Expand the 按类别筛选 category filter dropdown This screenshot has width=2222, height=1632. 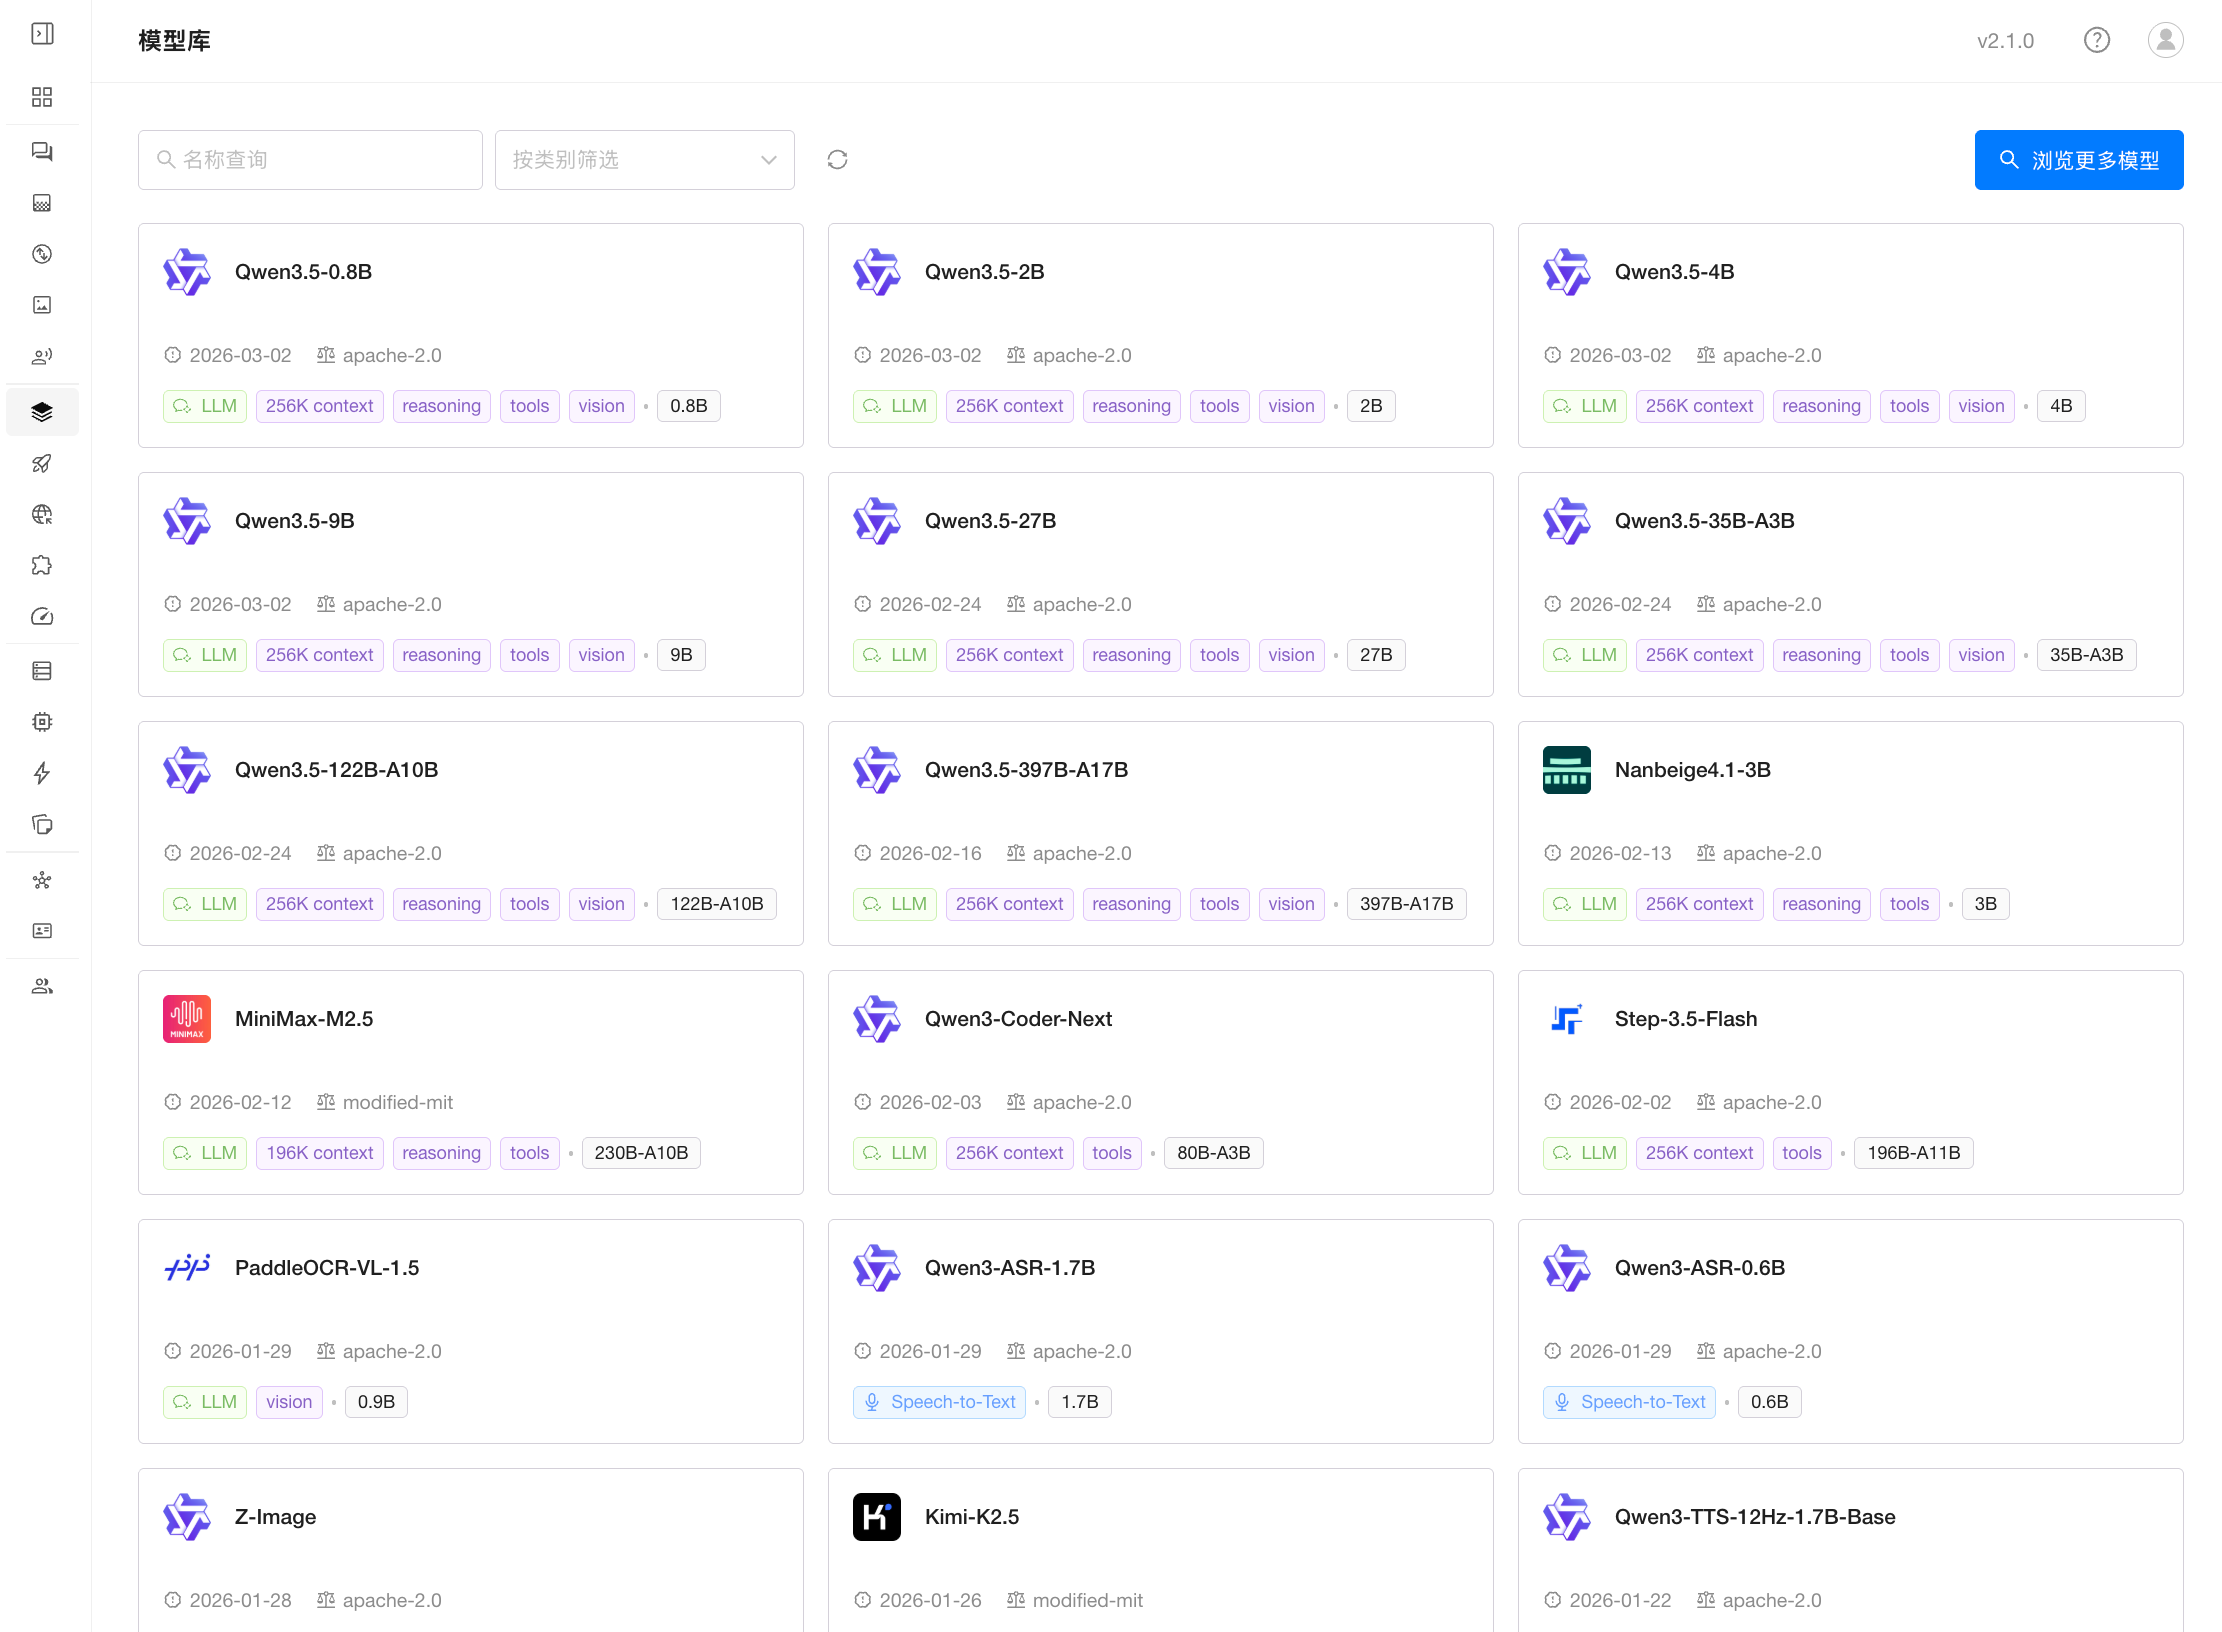coord(644,160)
